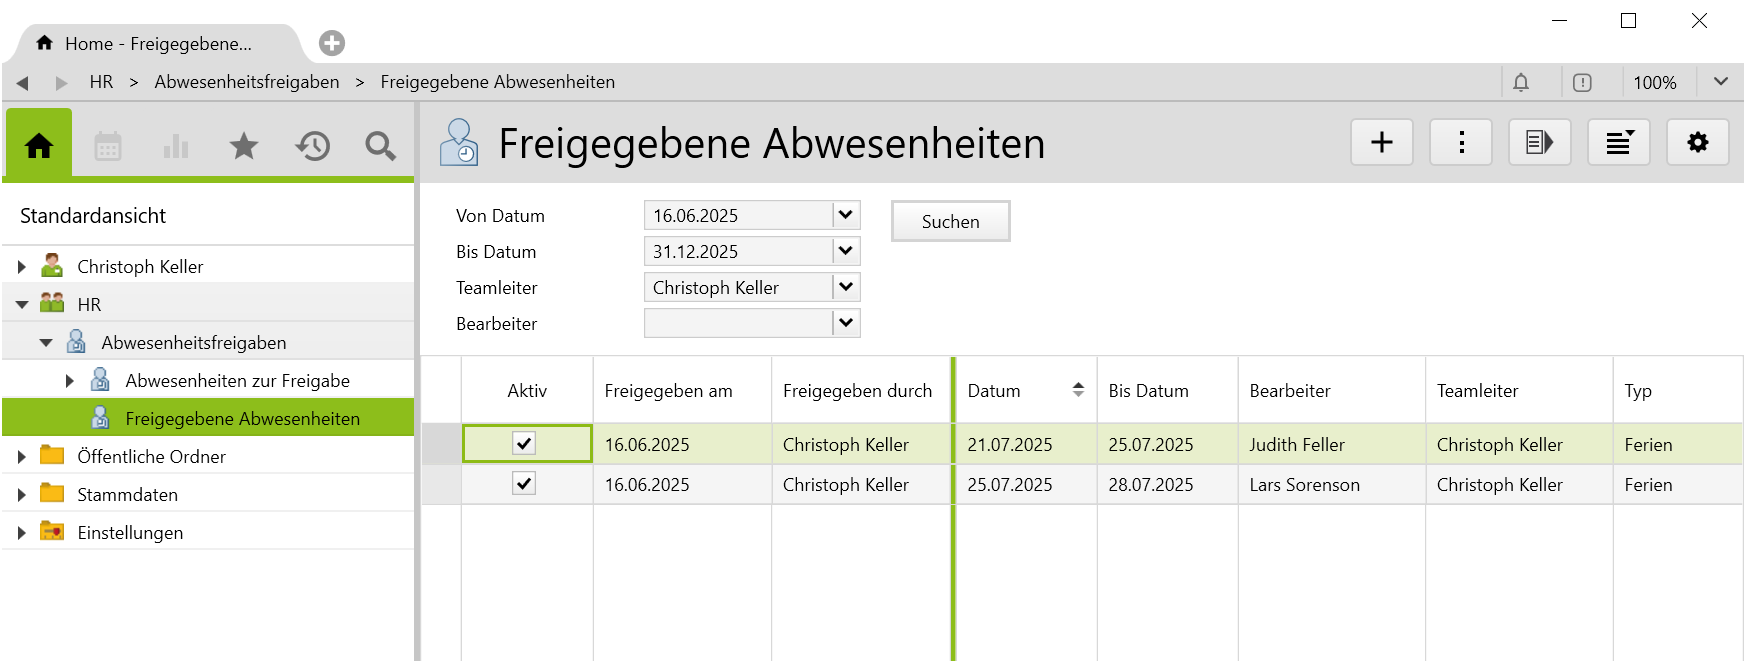Open notifications bell icon

pos(1521,82)
